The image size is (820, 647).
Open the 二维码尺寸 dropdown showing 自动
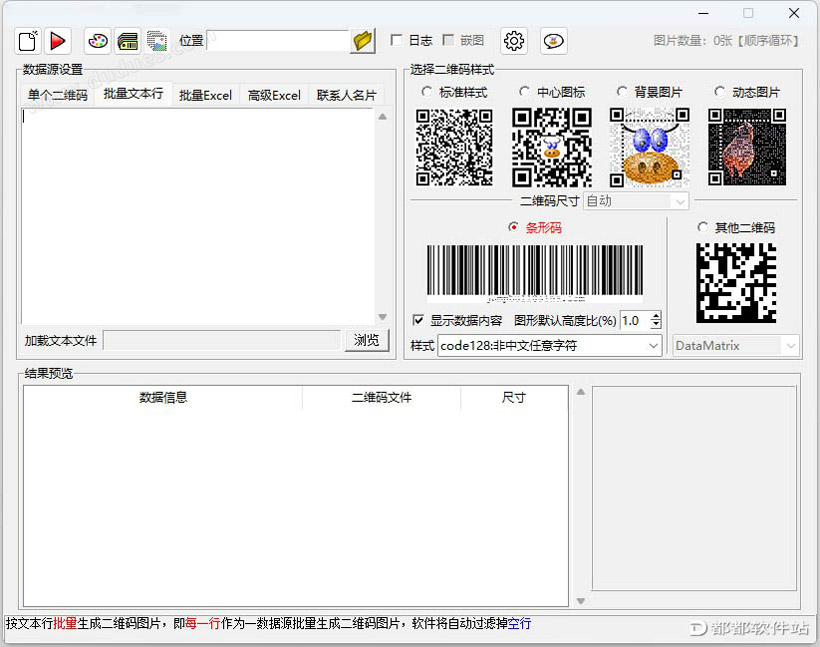coord(636,201)
